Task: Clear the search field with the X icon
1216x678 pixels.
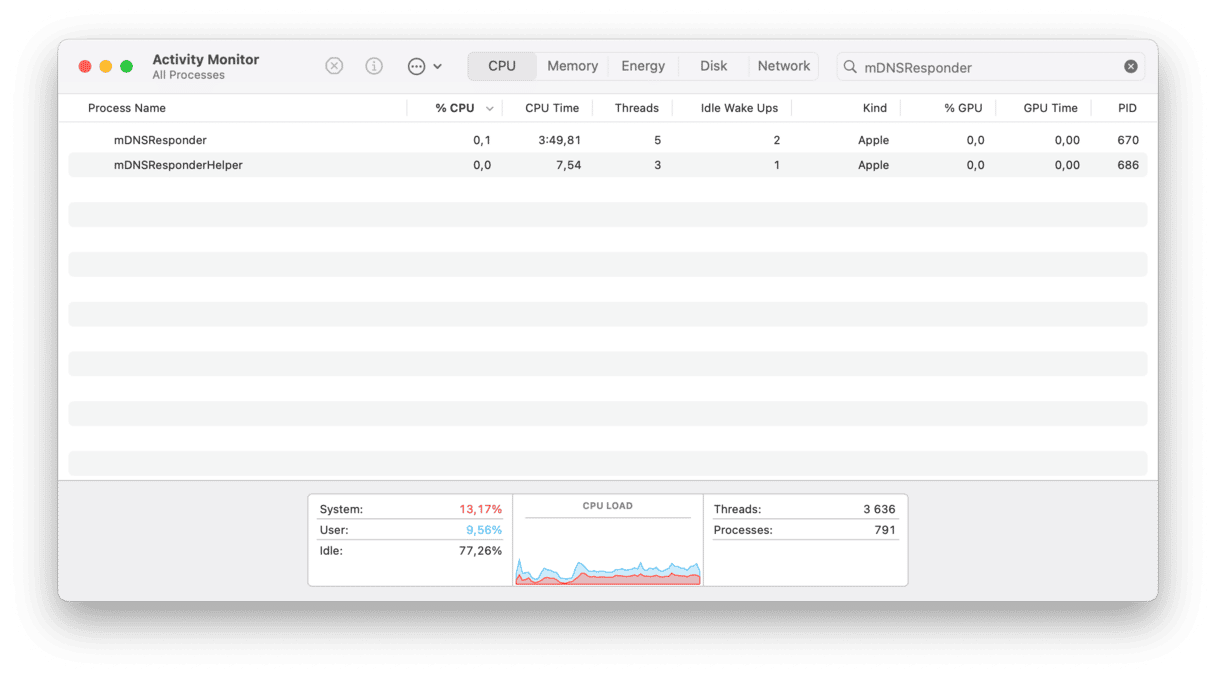Action: (1130, 67)
